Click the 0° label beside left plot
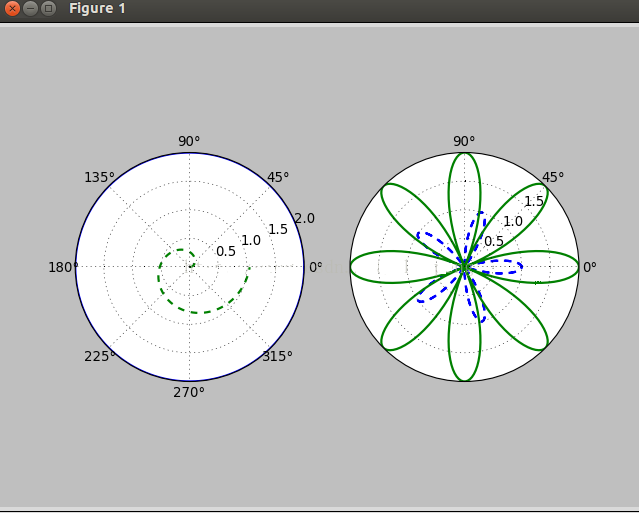 tap(315, 267)
